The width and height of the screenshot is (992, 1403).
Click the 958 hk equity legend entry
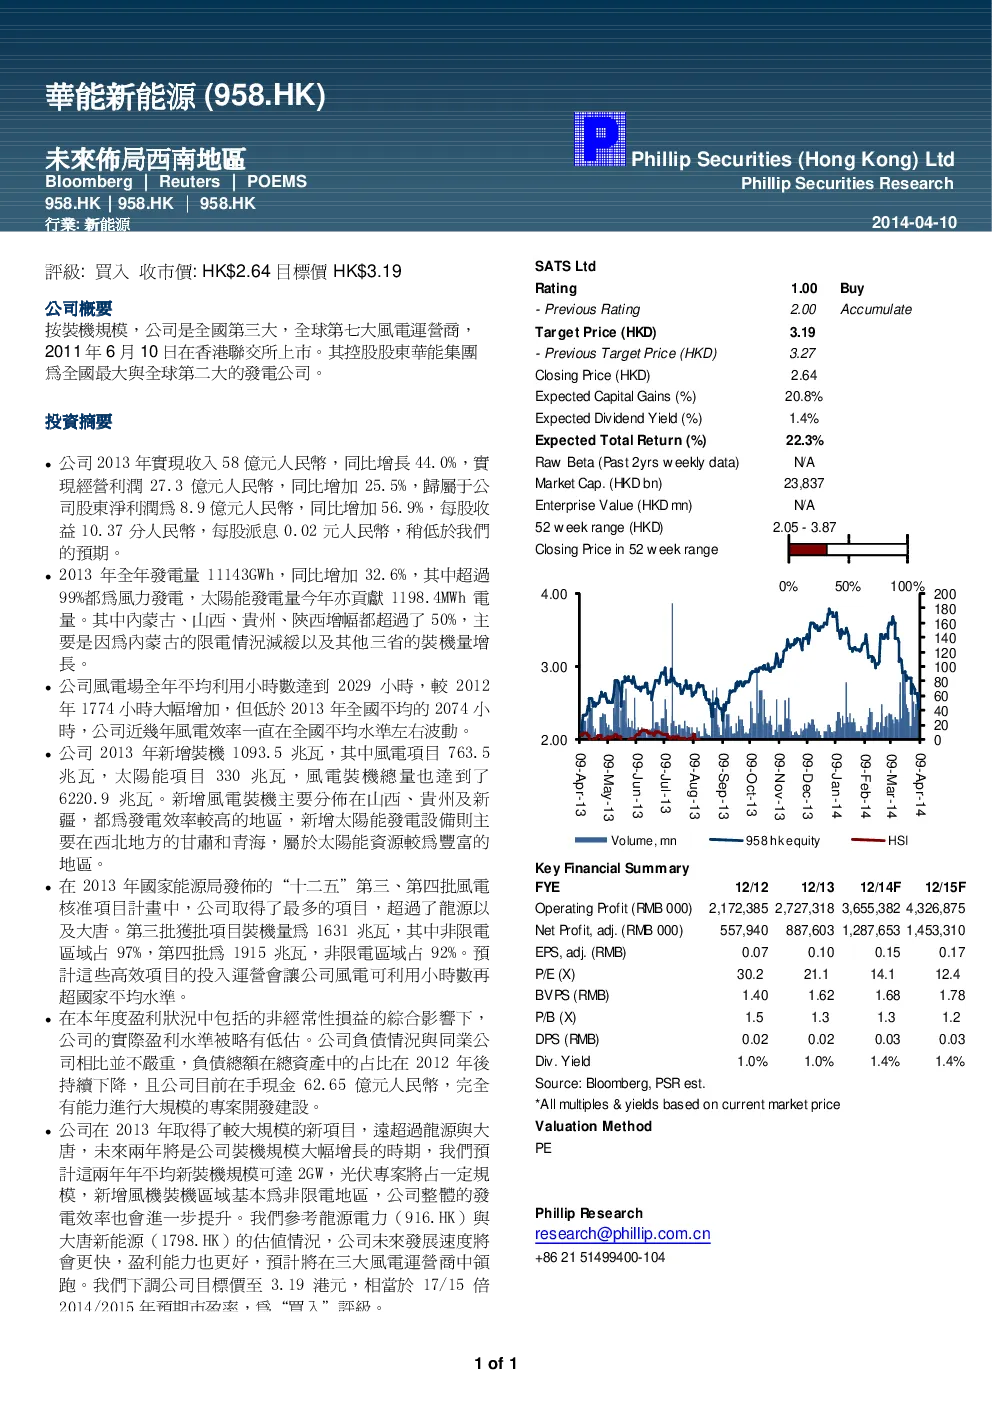[765, 841]
